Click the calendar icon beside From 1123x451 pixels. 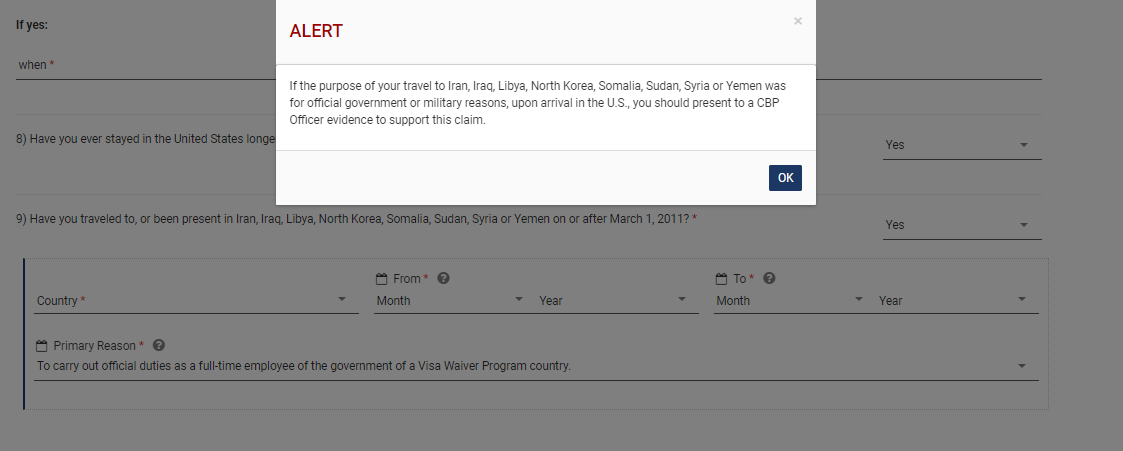pos(381,279)
